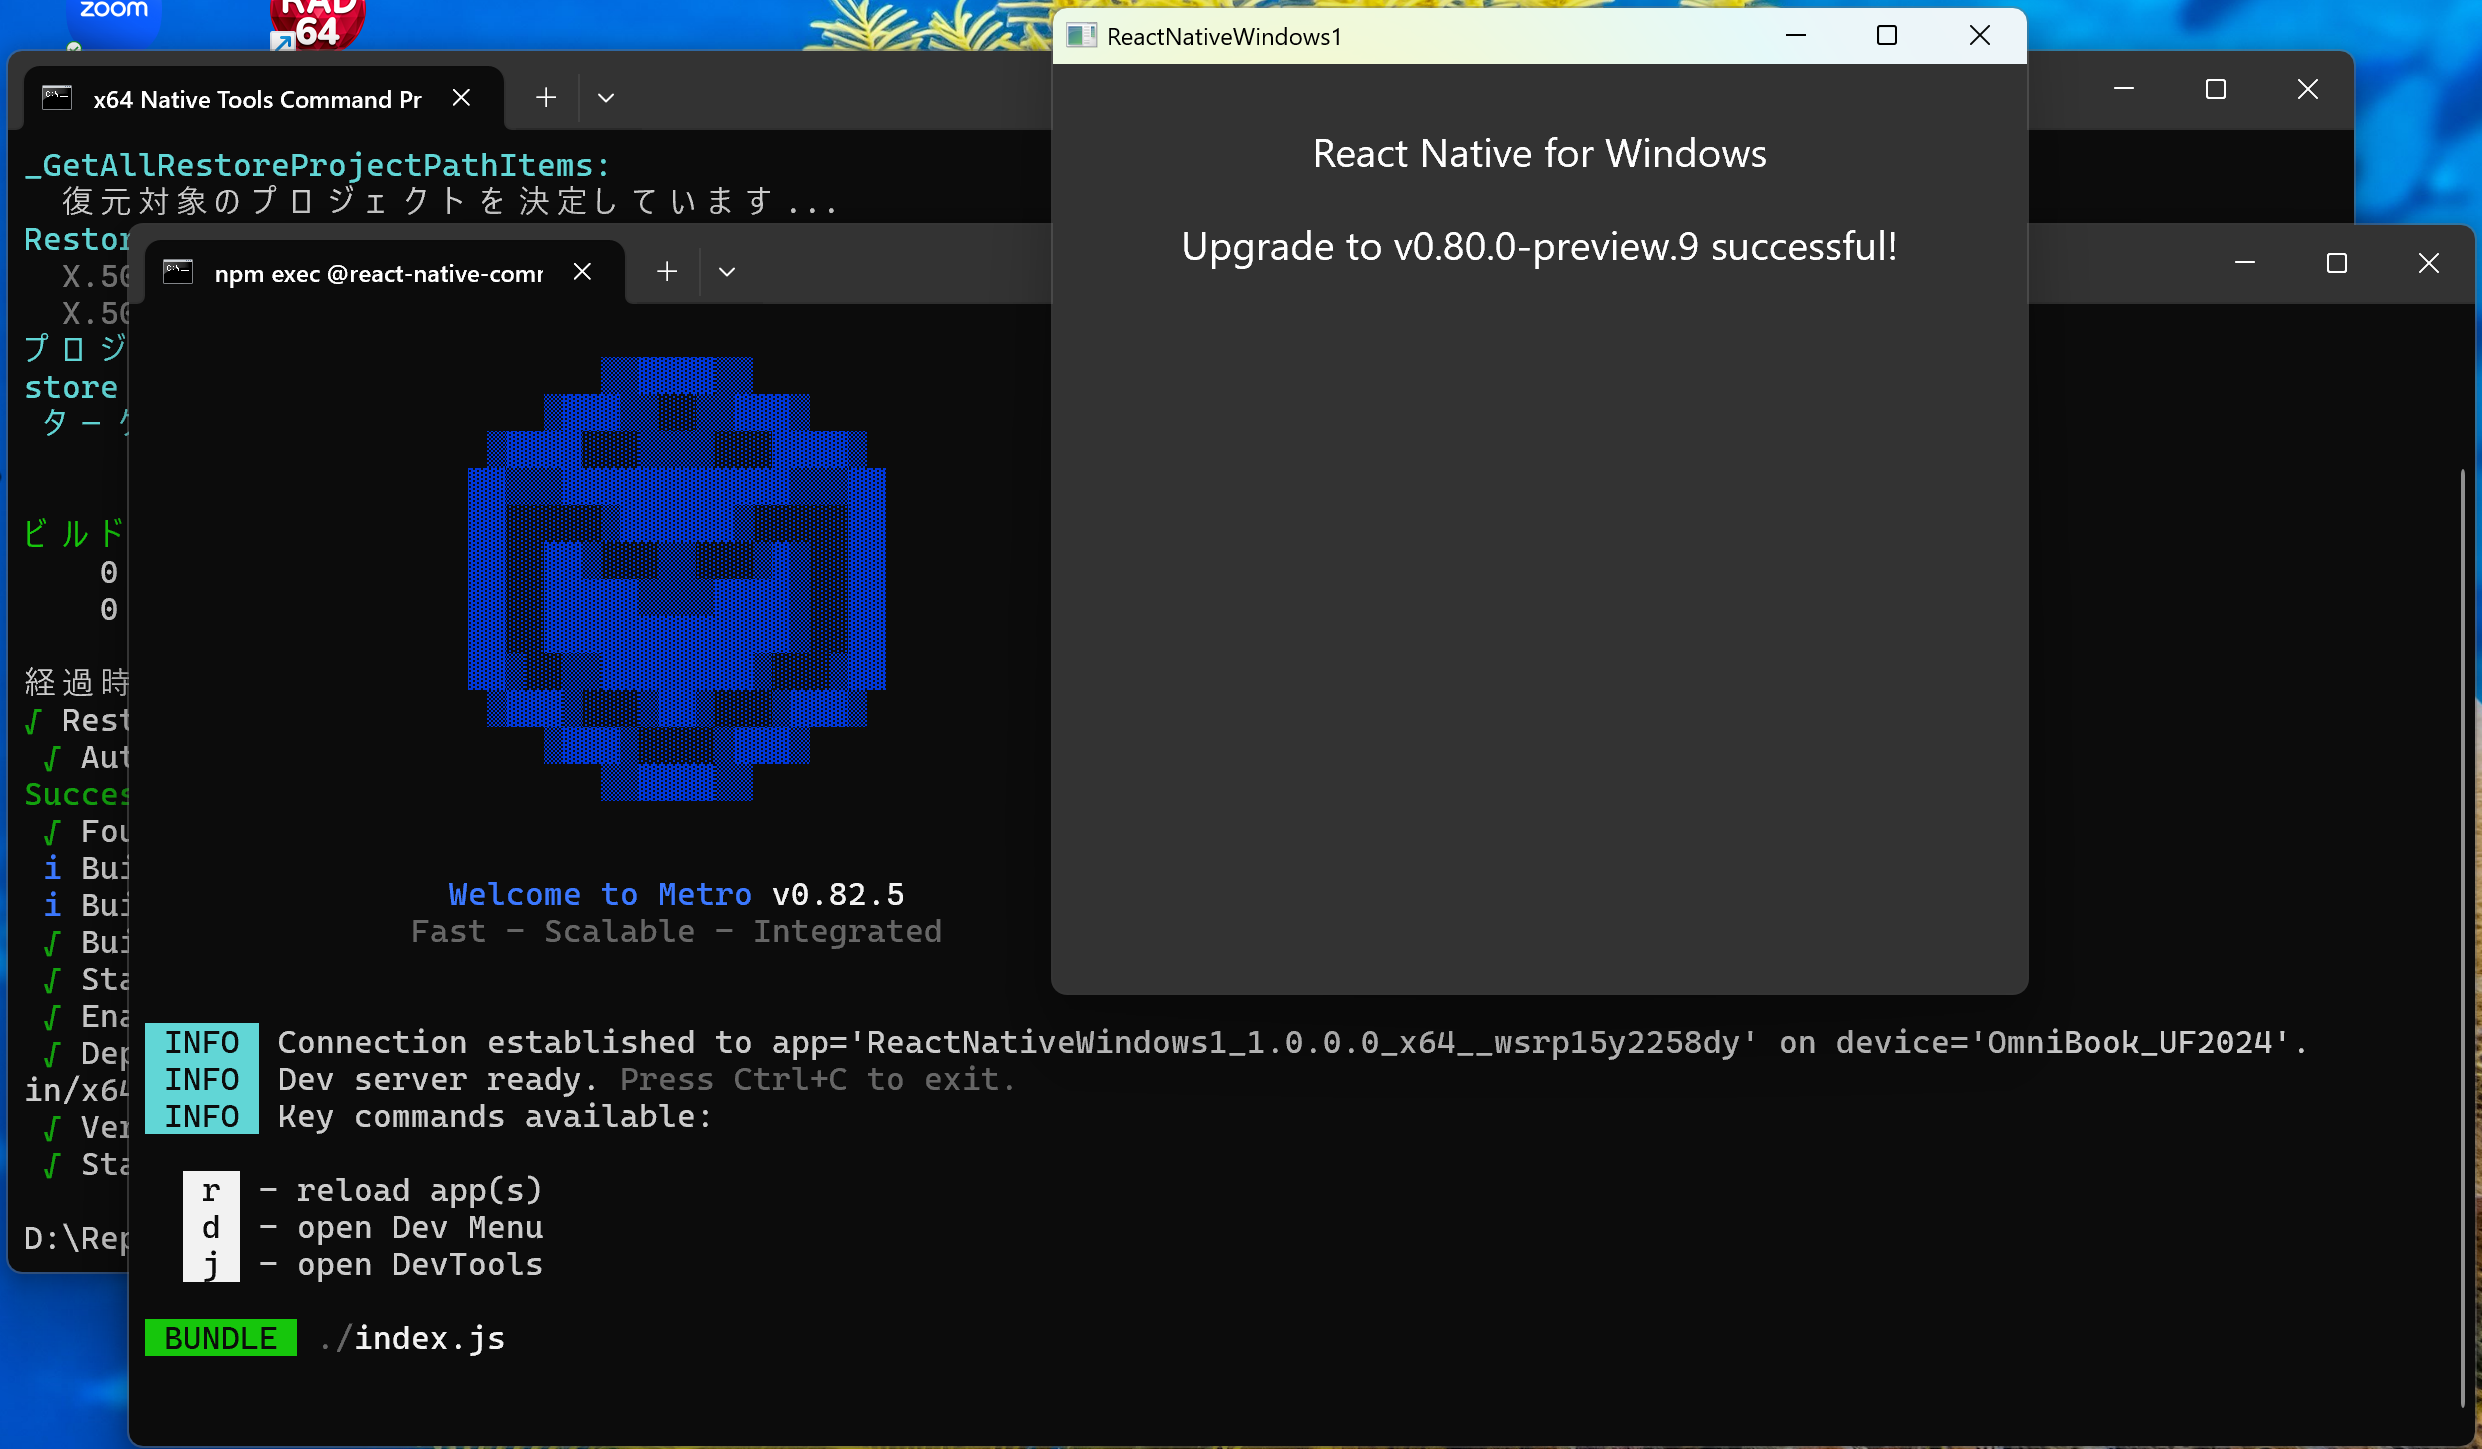The image size is (2482, 1449).
Task: Click the terminal icon on the npm exec tab
Action: (x=178, y=271)
